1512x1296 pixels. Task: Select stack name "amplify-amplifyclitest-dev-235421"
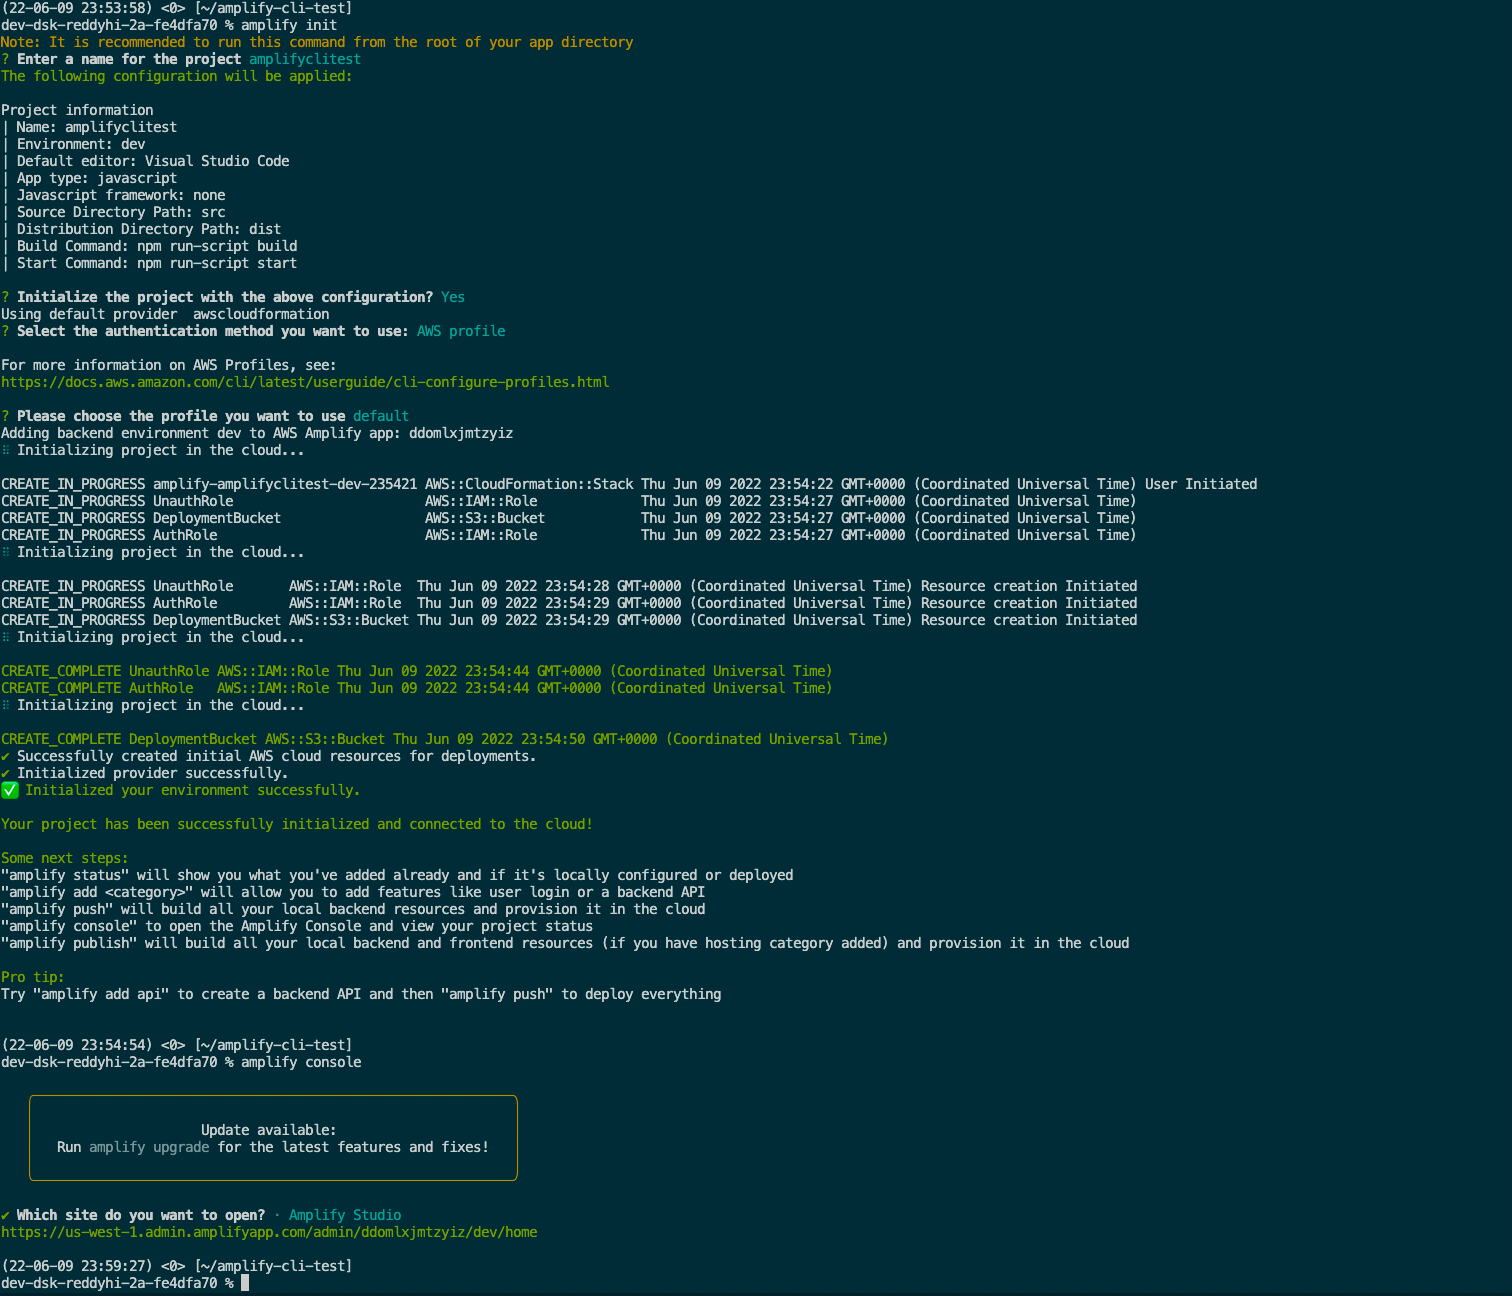tap(285, 484)
